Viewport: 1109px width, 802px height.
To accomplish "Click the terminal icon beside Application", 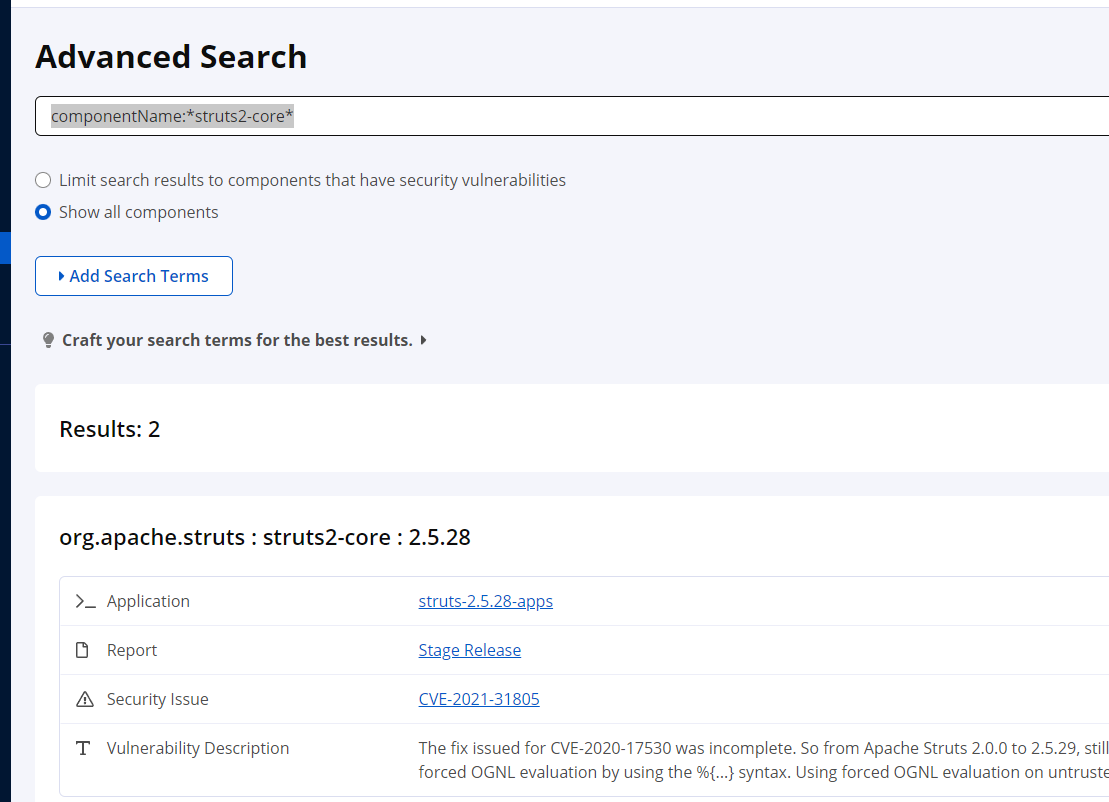I will point(85,602).
